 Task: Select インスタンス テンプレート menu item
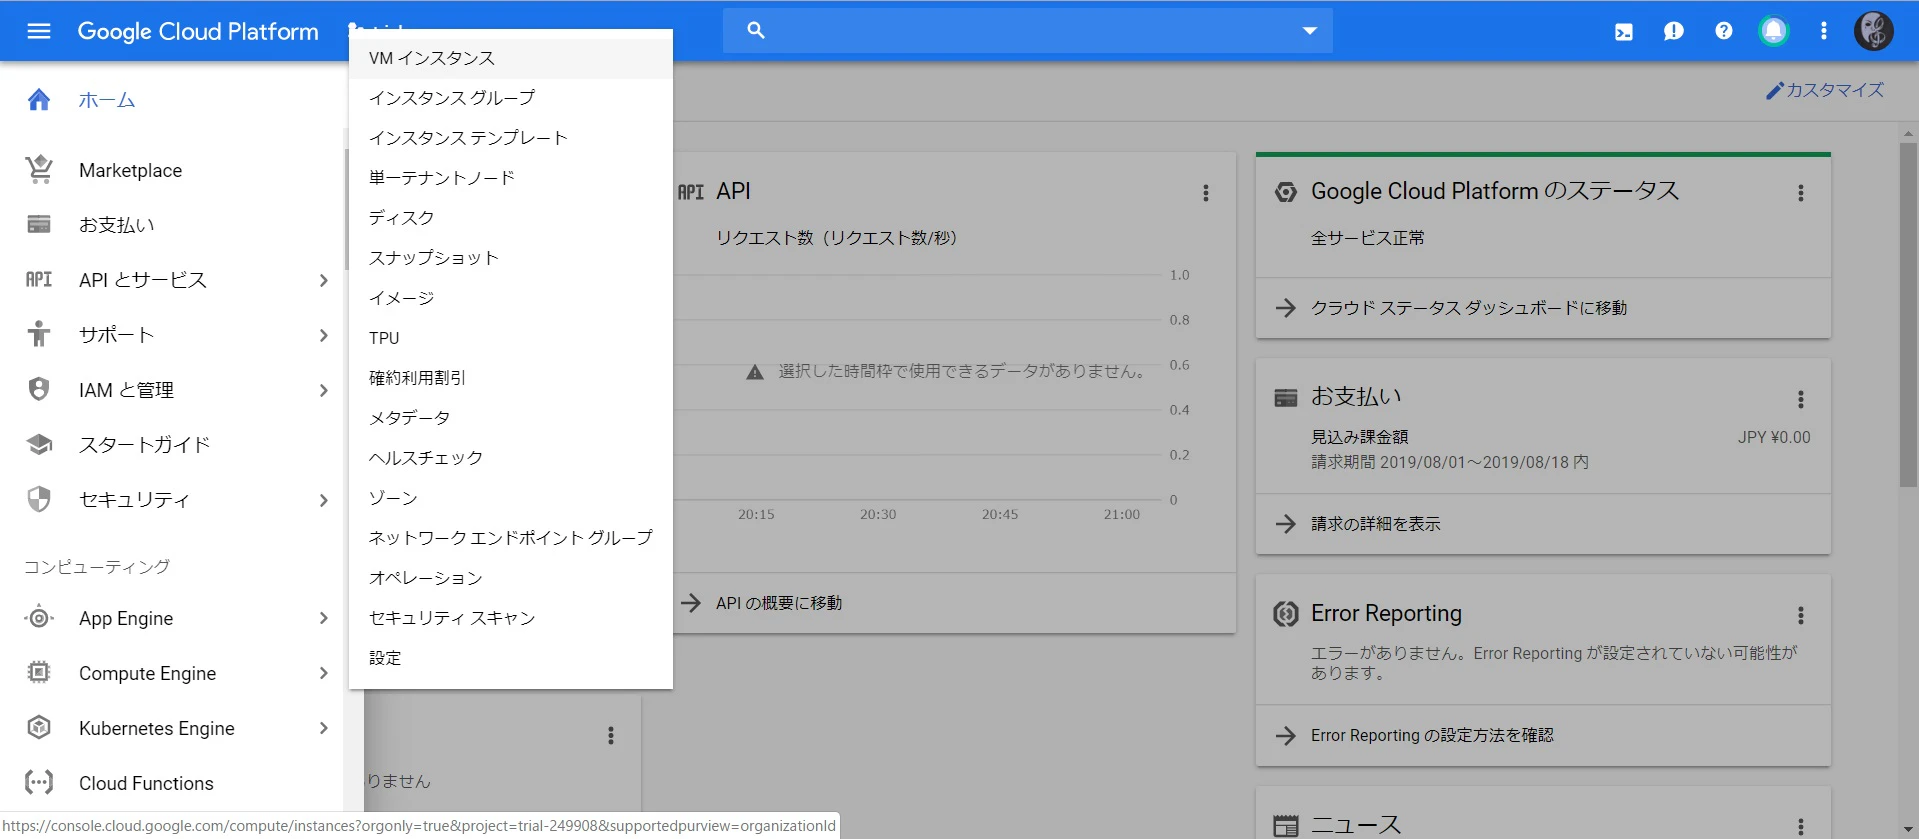pos(510,138)
